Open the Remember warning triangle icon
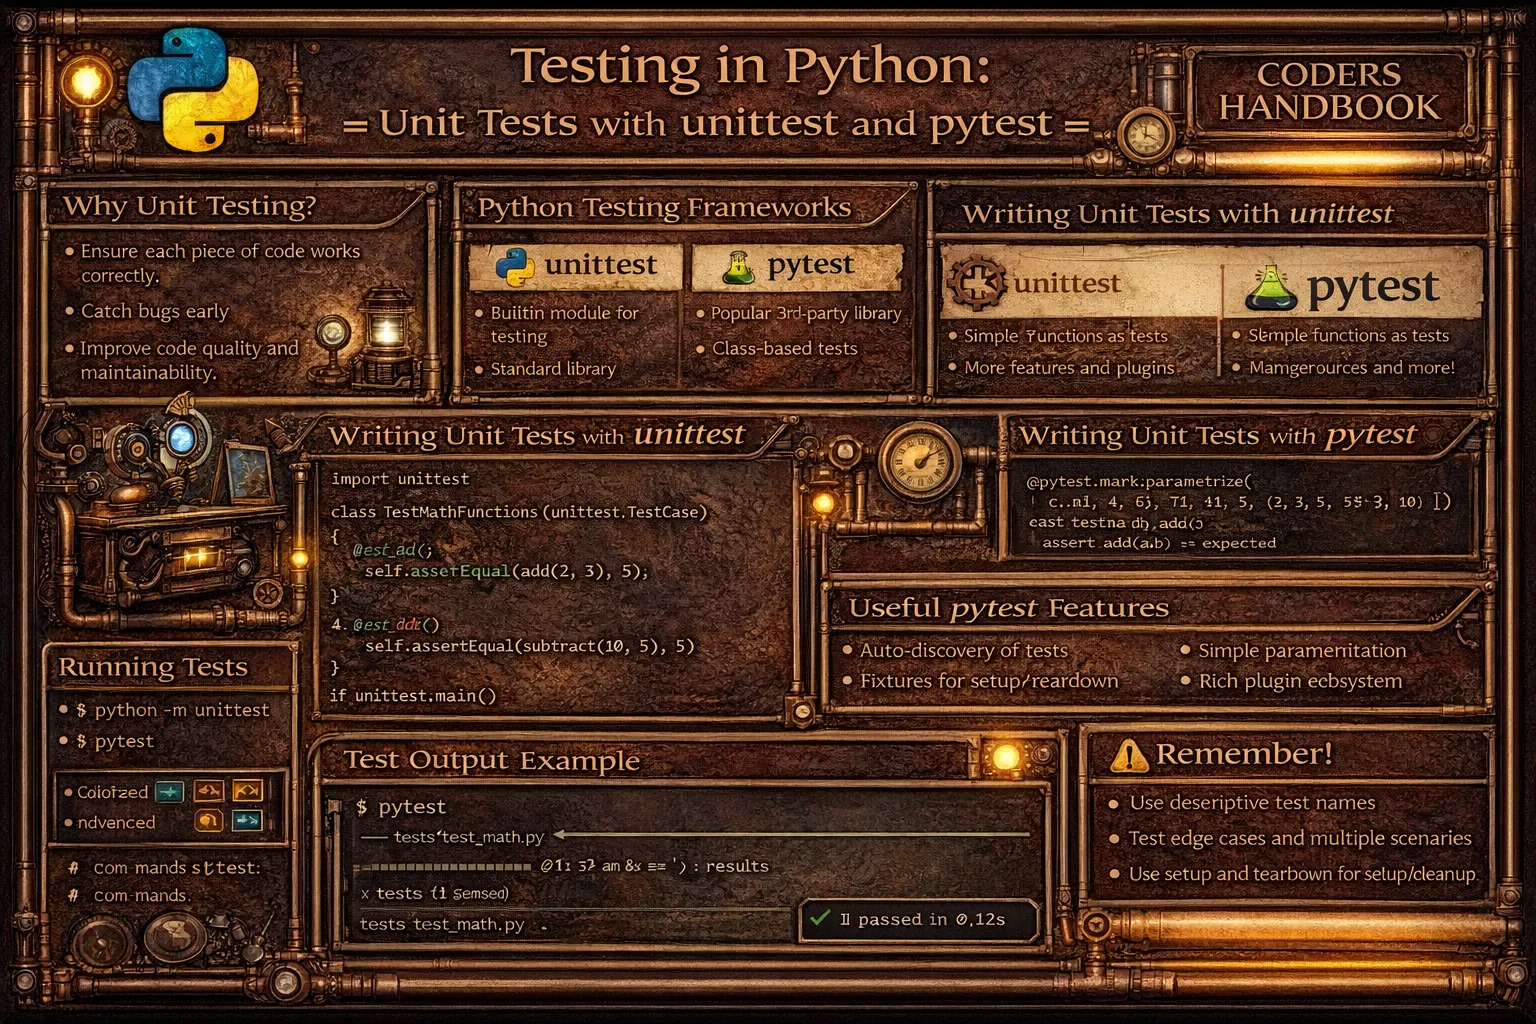Image resolution: width=1536 pixels, height=1024 pixels. pos(1128,755)
